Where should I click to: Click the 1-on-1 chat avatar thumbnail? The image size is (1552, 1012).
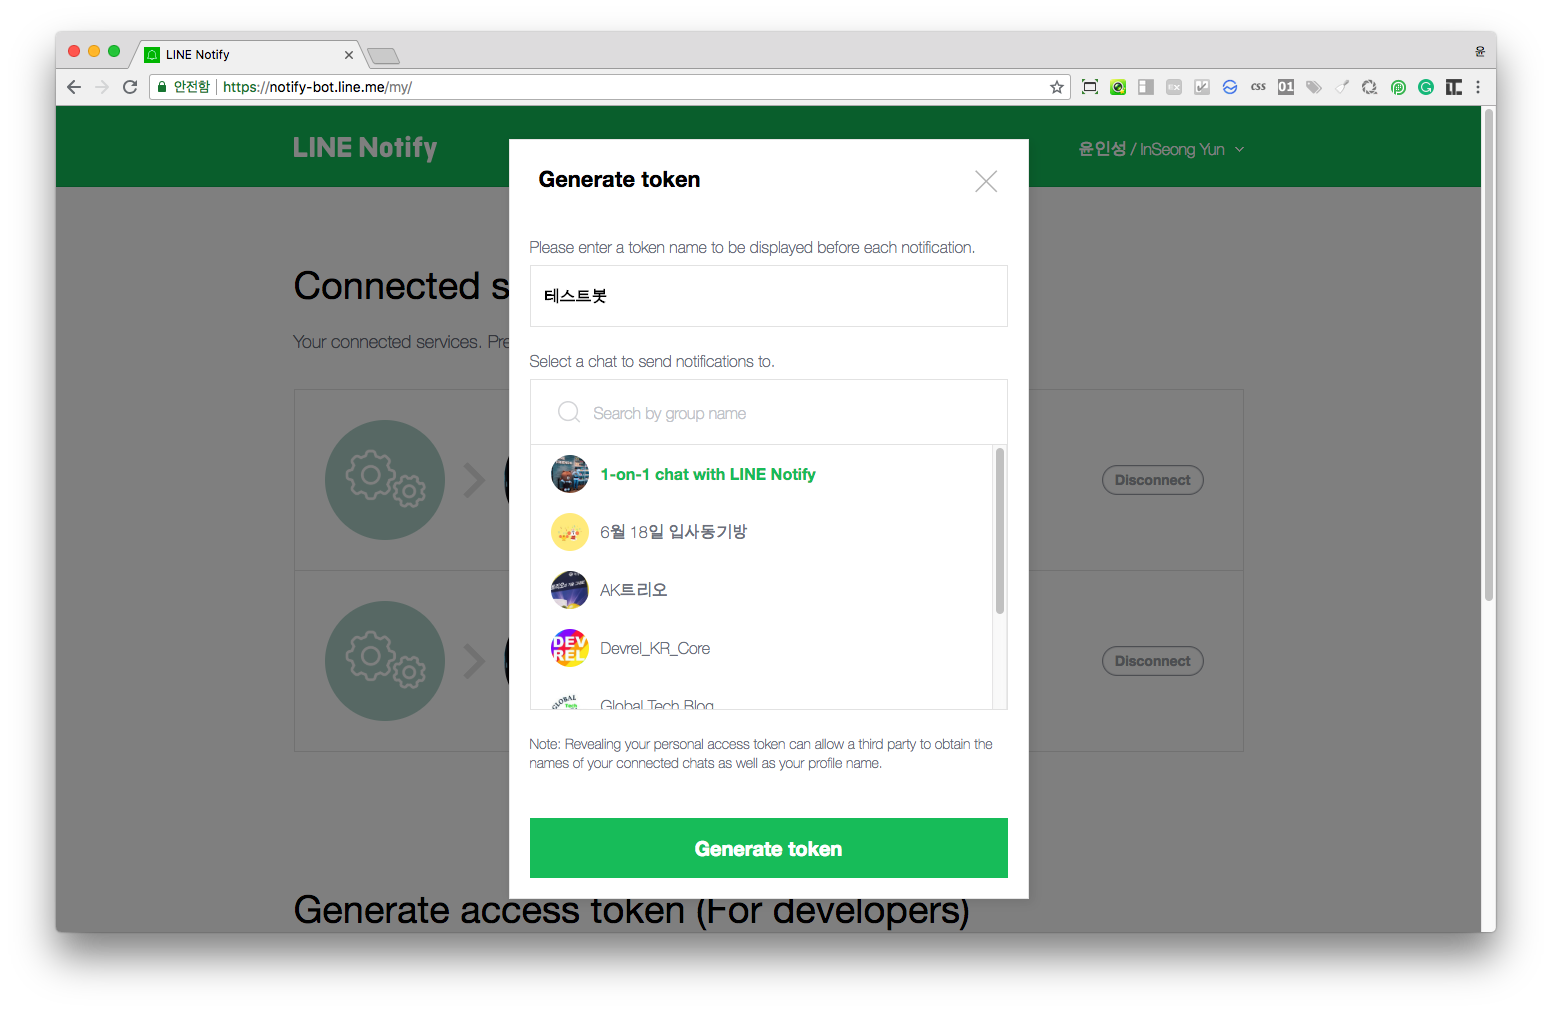pyautogui.click(x=570, y=474)
